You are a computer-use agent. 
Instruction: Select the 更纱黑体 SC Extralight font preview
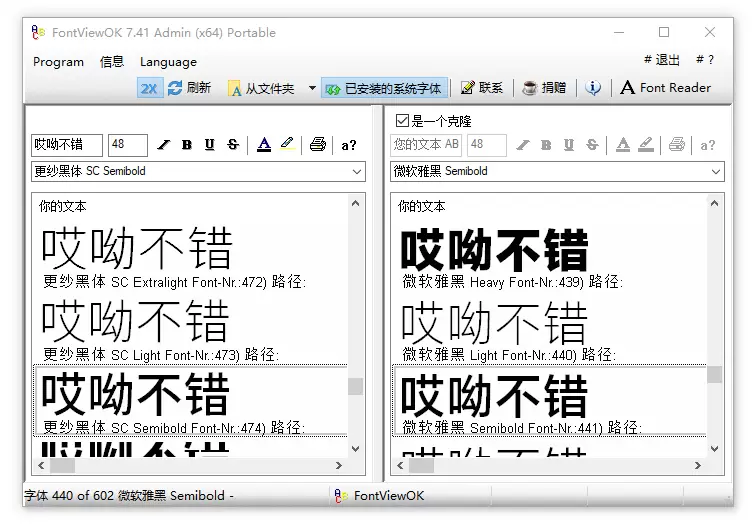point(191,257)
